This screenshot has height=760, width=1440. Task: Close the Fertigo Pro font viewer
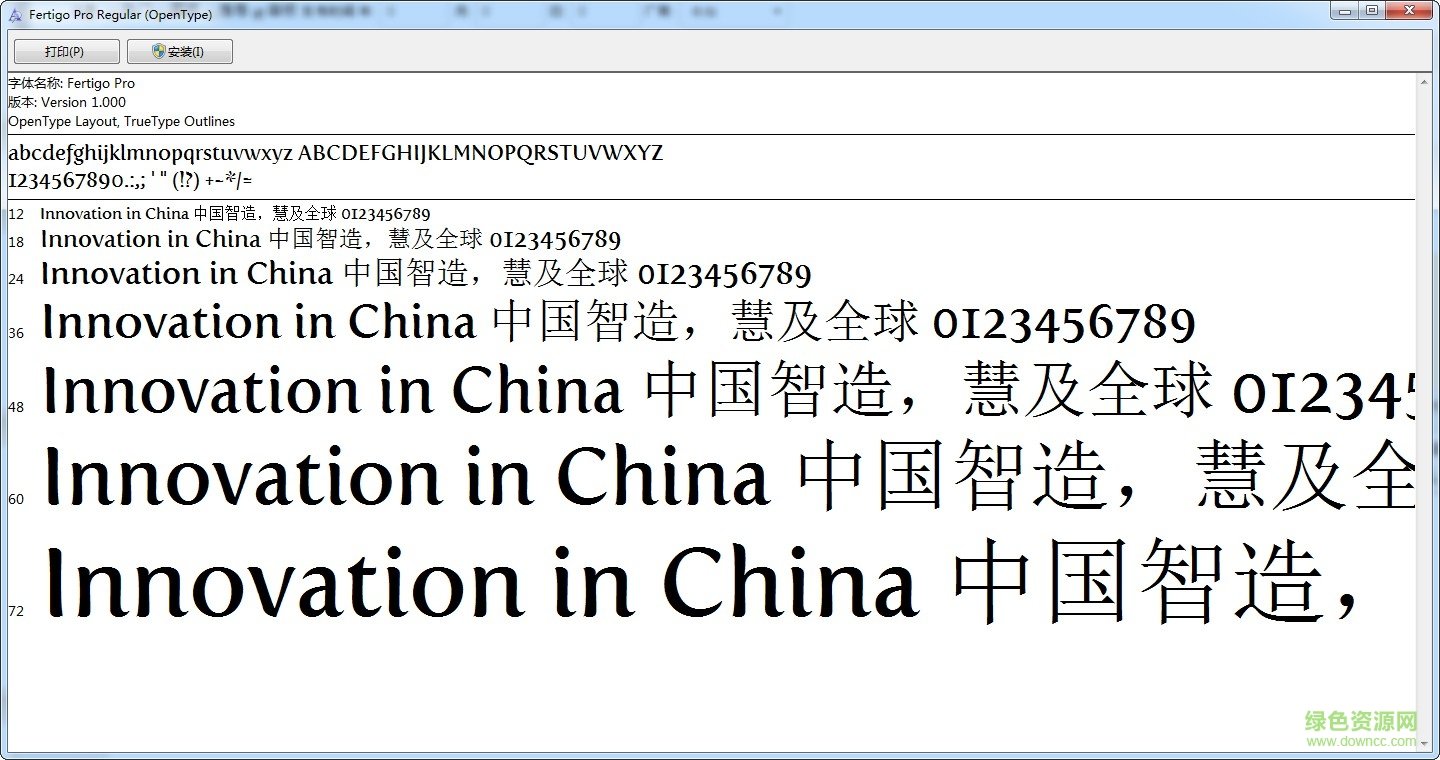tap(1408, 11)
